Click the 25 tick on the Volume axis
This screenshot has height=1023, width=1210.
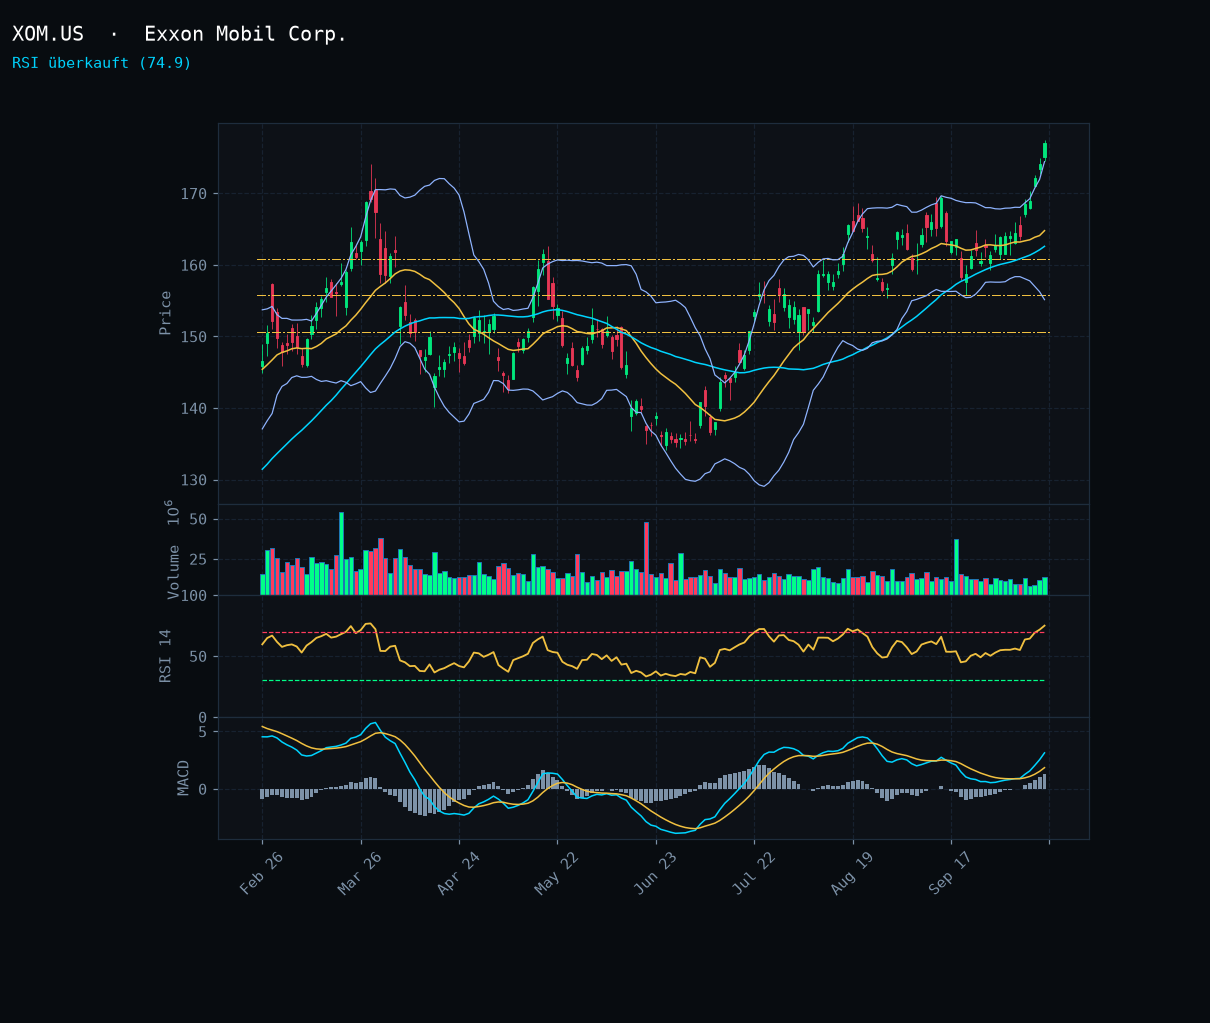198,560
